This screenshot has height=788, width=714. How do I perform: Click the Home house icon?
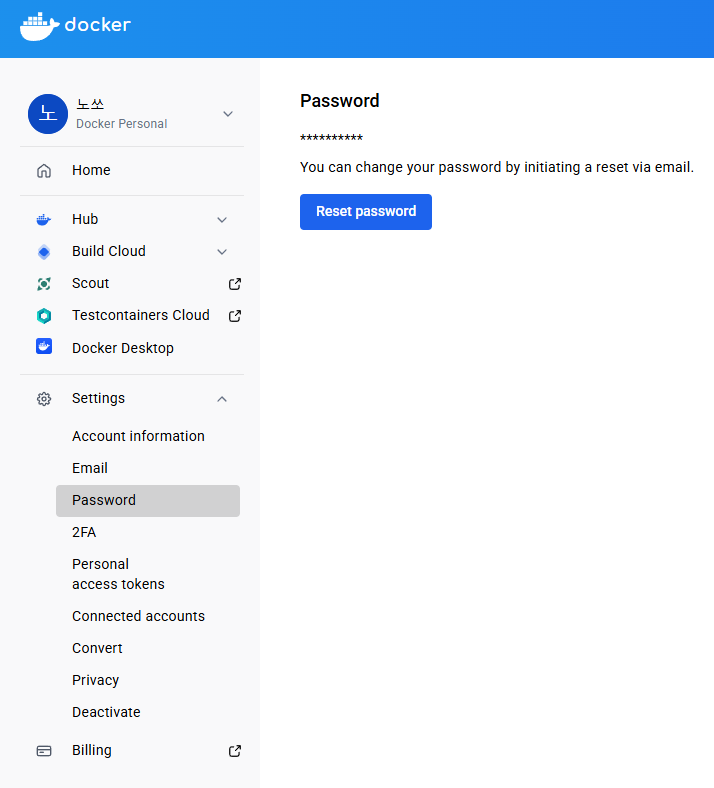(44, 171)
